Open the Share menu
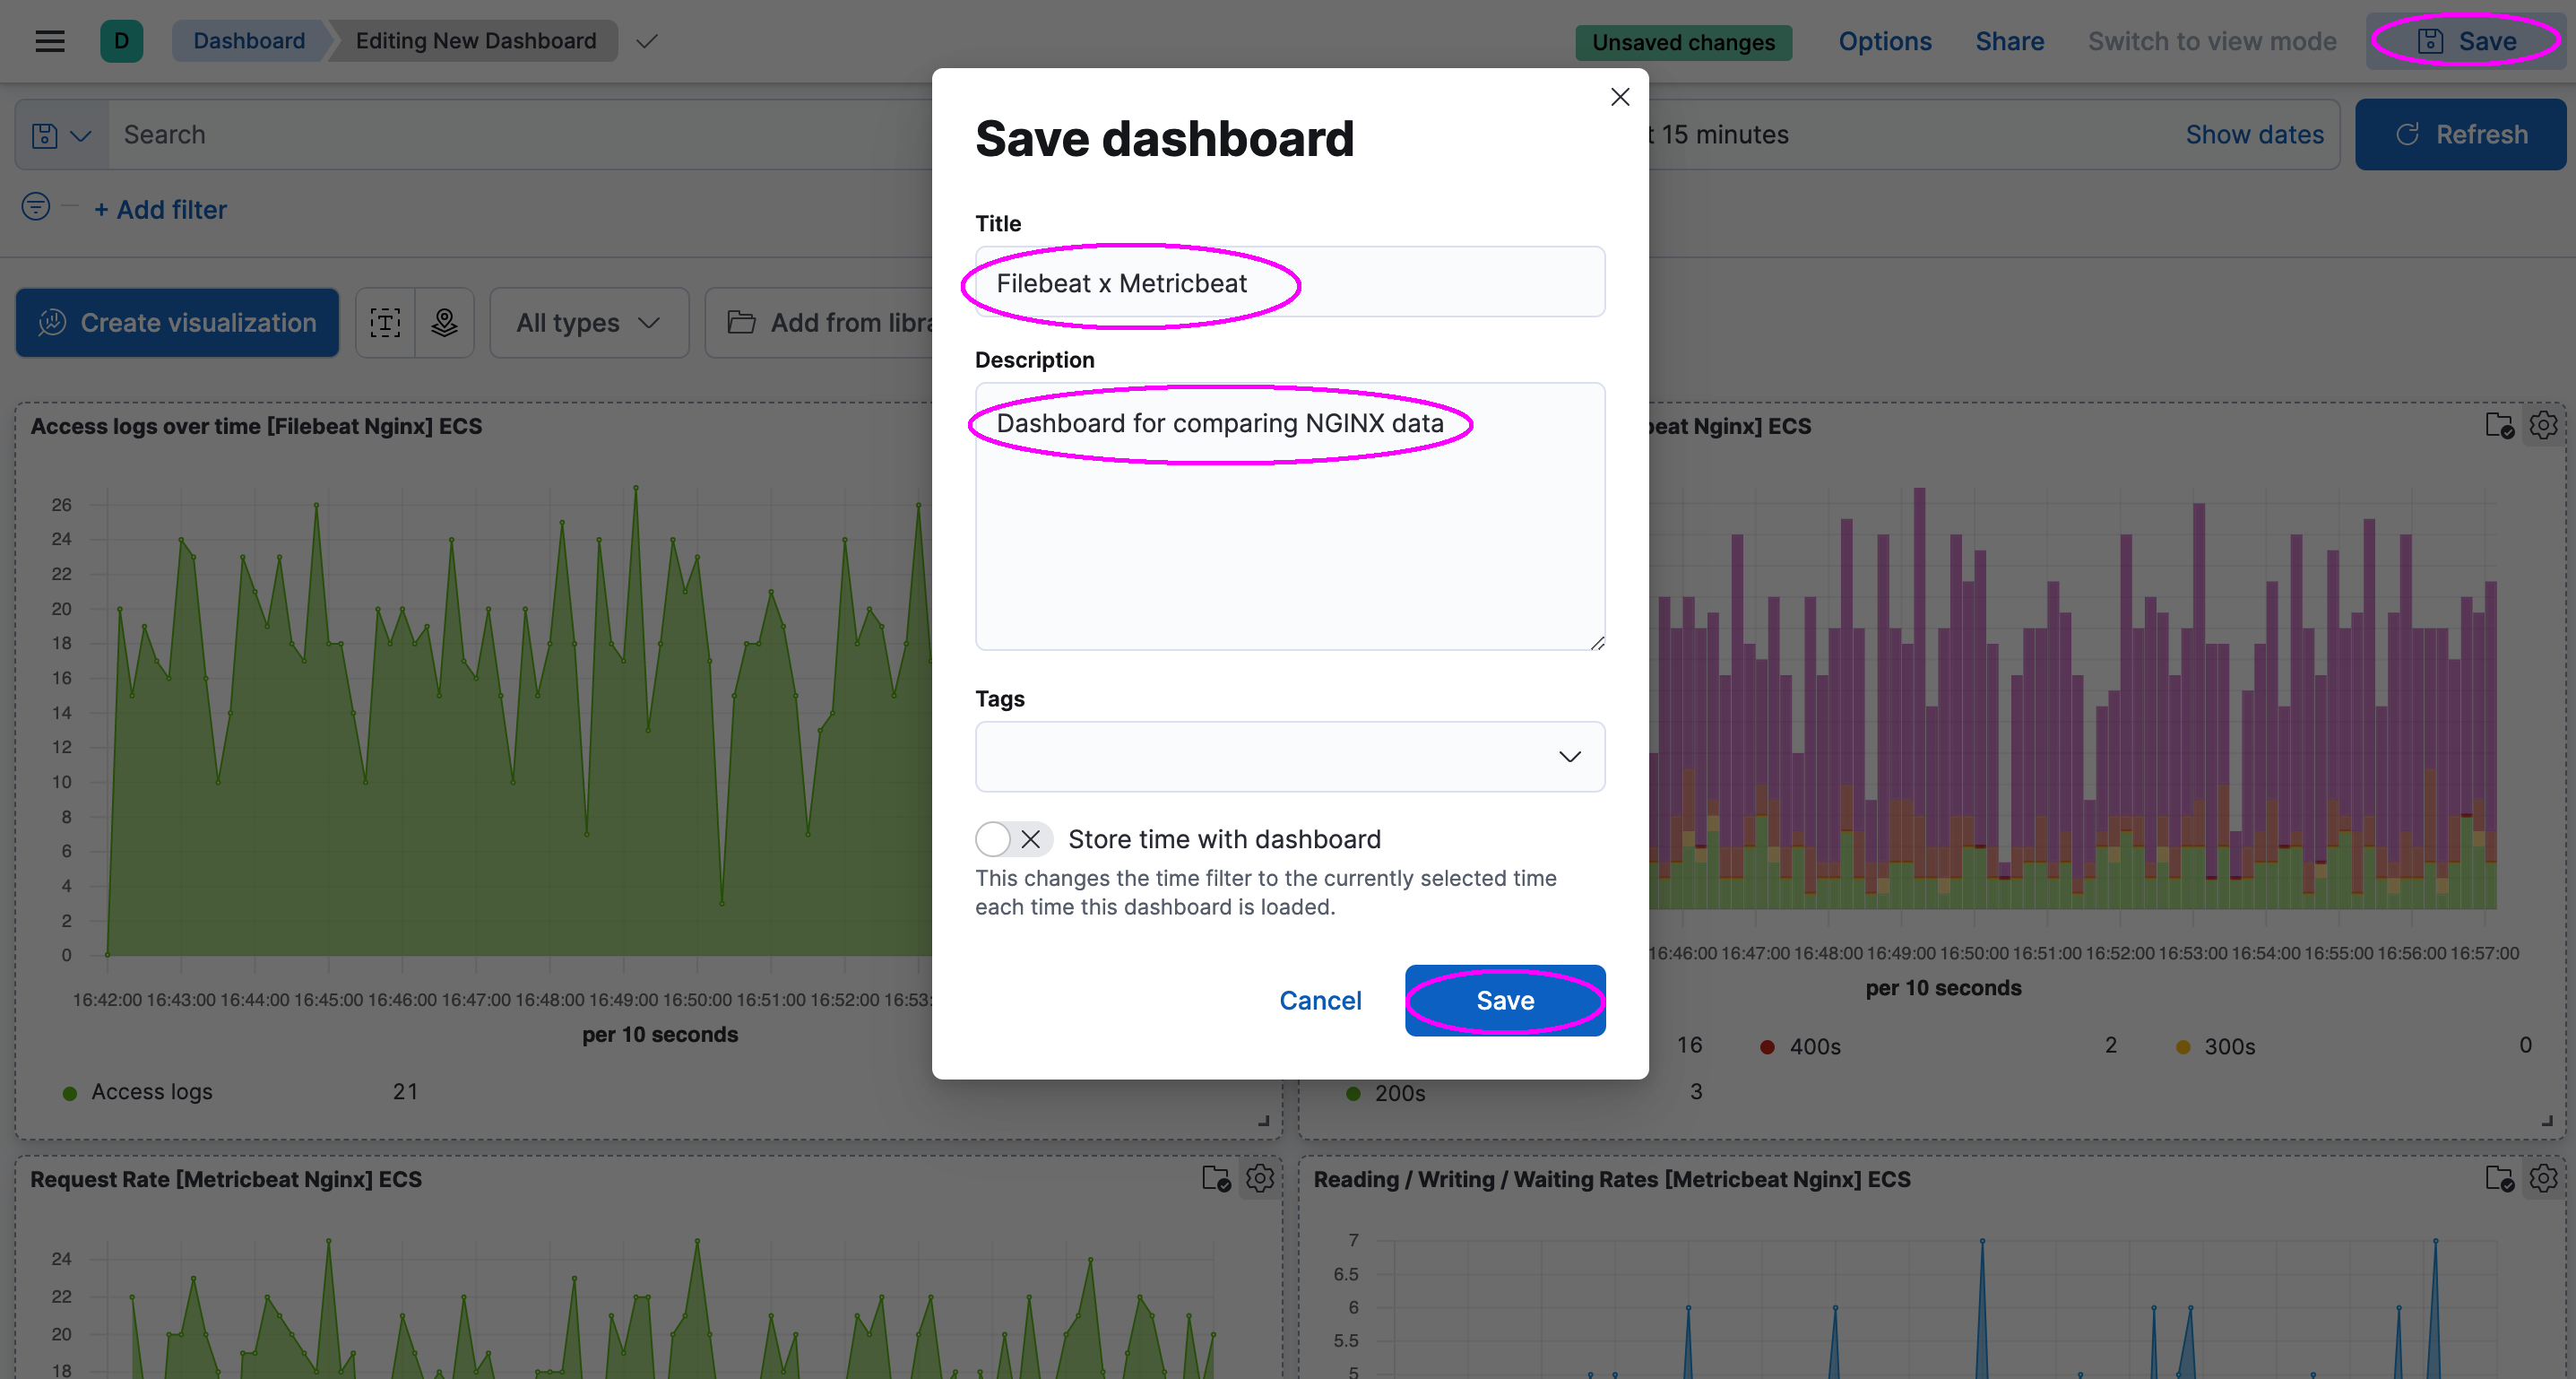Screen dimensions: 2576x1379 2009,41
